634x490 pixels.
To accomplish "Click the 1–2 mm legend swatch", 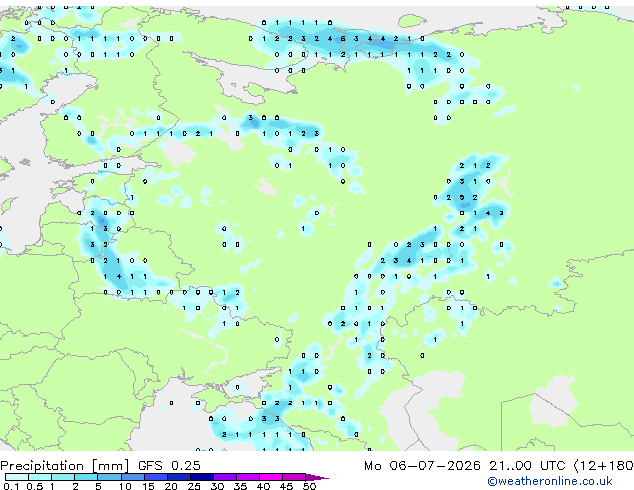I will click(63, 477).
